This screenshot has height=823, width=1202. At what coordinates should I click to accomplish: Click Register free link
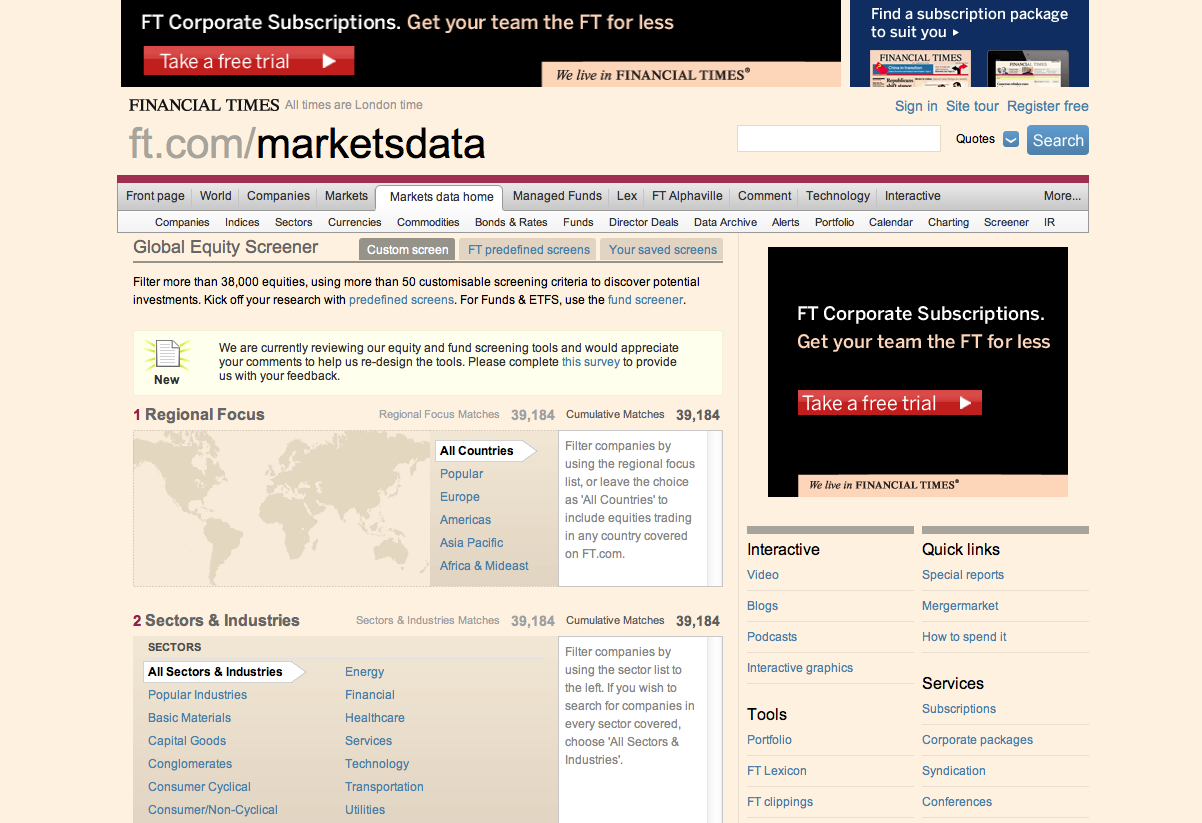click(1048, 106)
